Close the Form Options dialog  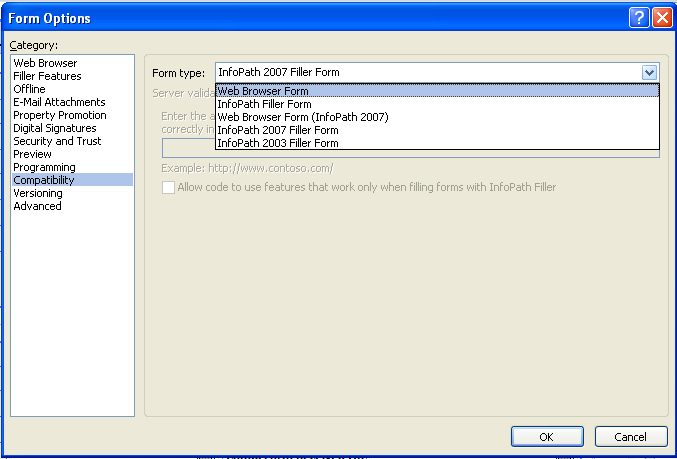662,18
